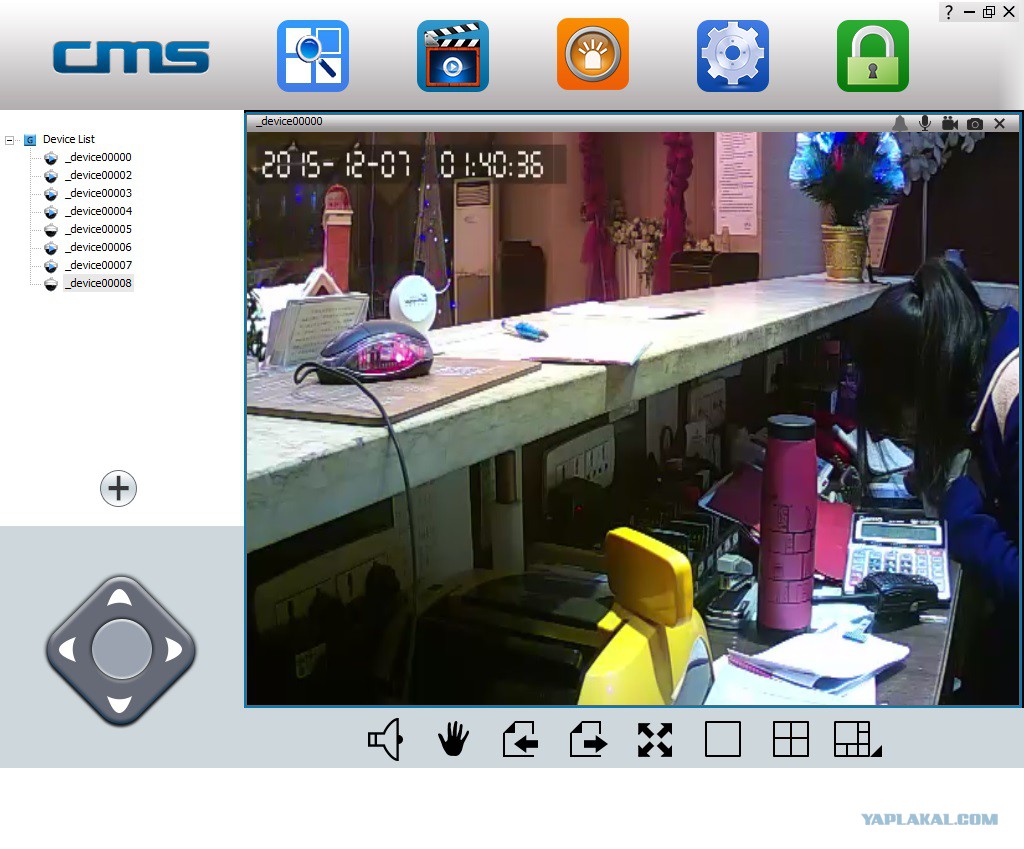
Task: Select _device00007 in device list
Action: (99, 265)
